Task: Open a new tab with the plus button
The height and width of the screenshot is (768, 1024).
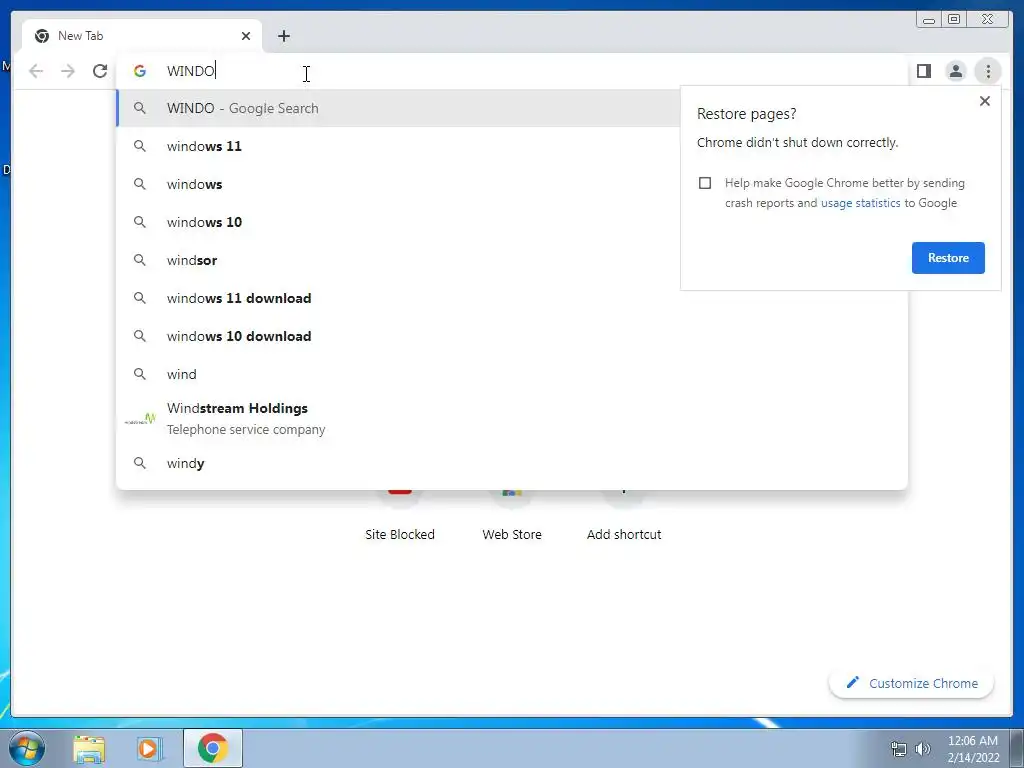Action: [283, 36]
